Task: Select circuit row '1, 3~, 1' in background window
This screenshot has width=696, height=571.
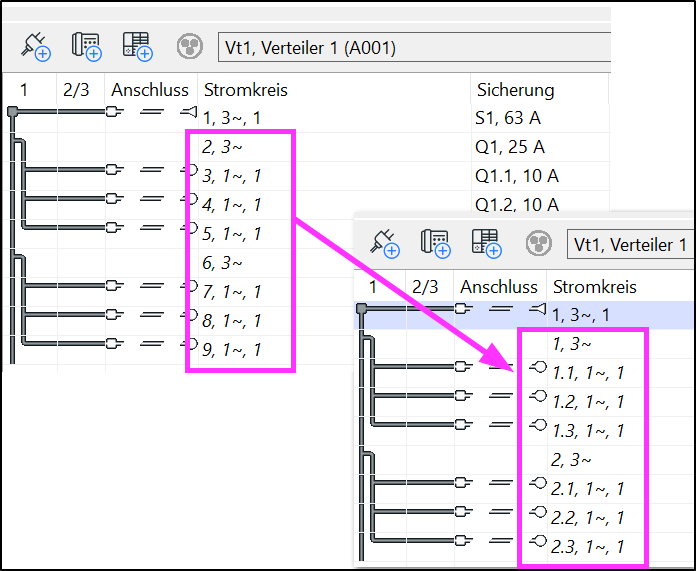Action: [x=232, y=119]
